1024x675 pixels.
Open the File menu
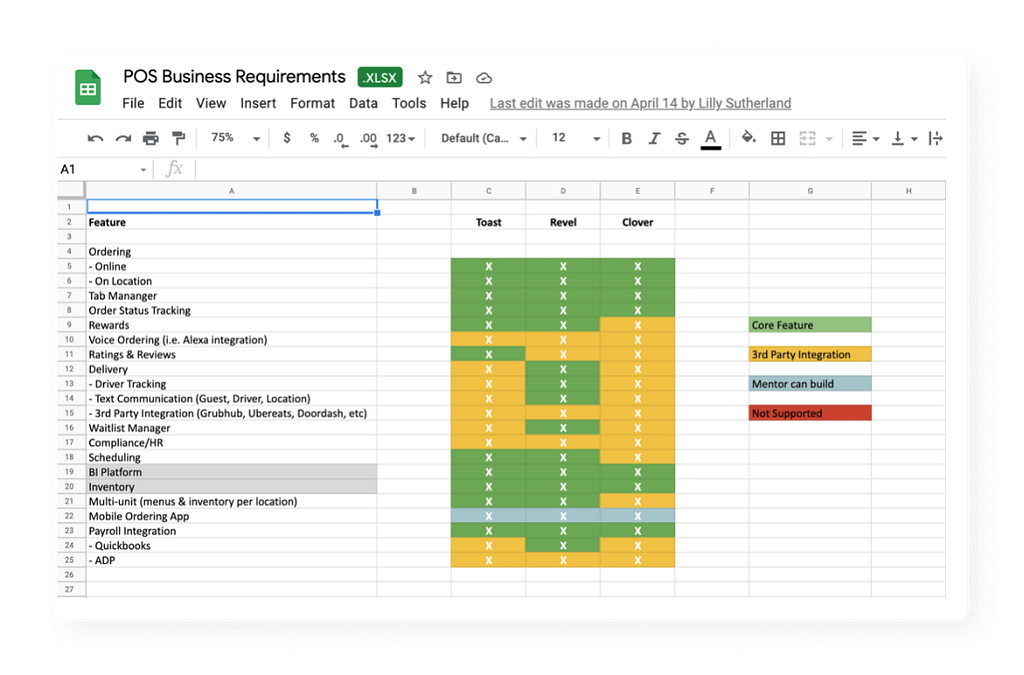click(x=133, y=103)
